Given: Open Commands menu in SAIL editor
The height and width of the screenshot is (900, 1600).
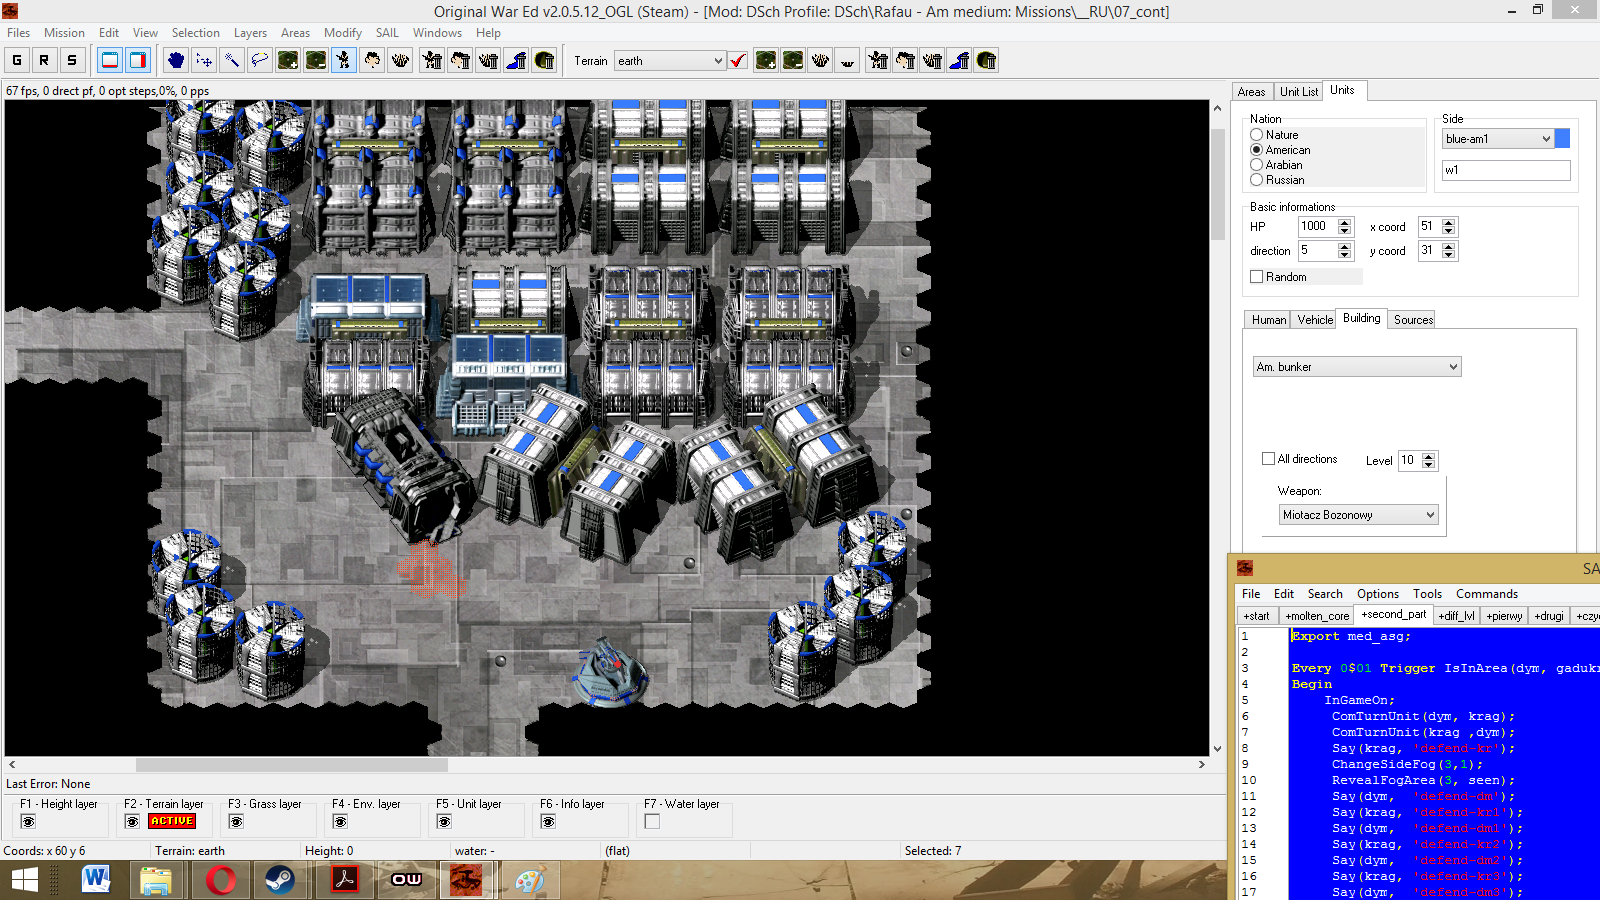Looking at the screenshot, I should tap(1486, 594).
